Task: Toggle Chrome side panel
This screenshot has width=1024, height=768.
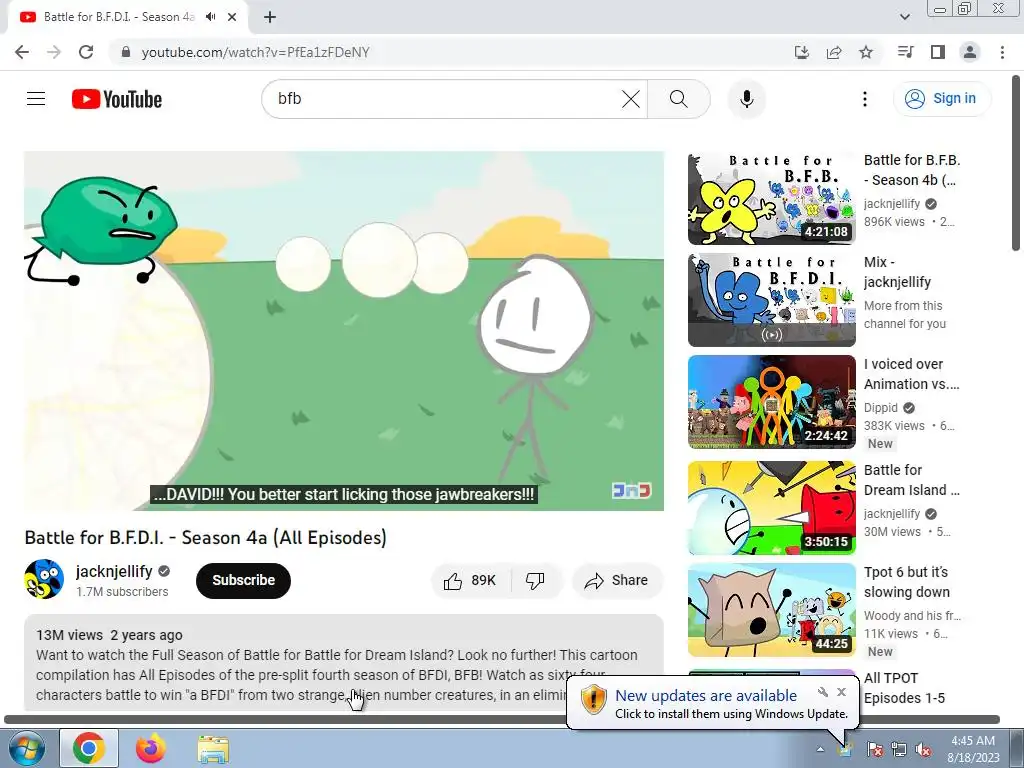Action: (x=938, y=52)
